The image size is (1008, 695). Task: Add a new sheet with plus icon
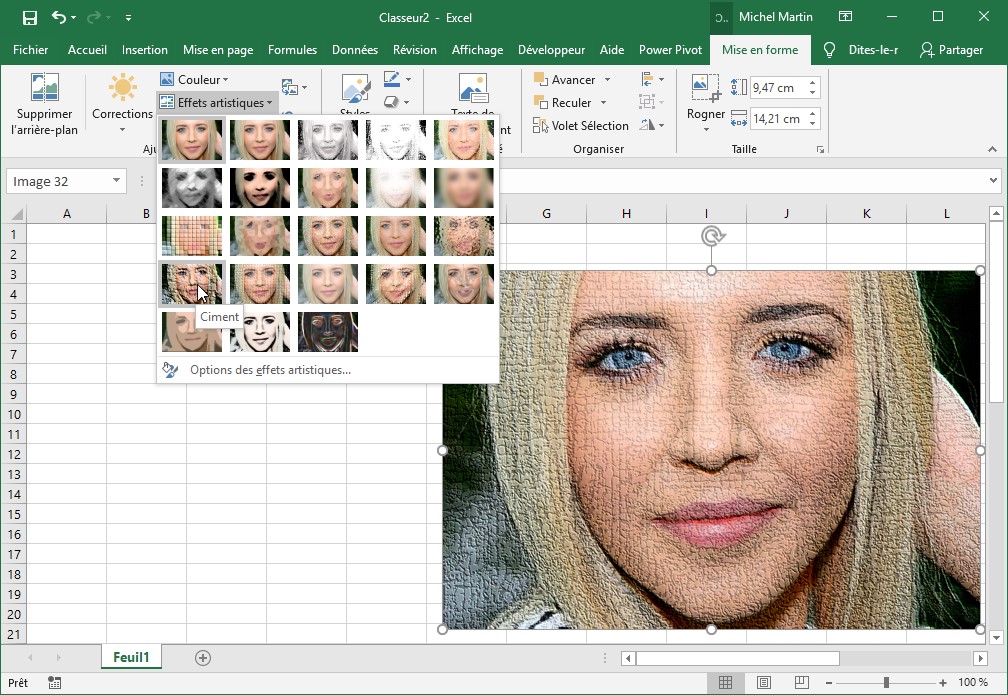click(203, 657)
